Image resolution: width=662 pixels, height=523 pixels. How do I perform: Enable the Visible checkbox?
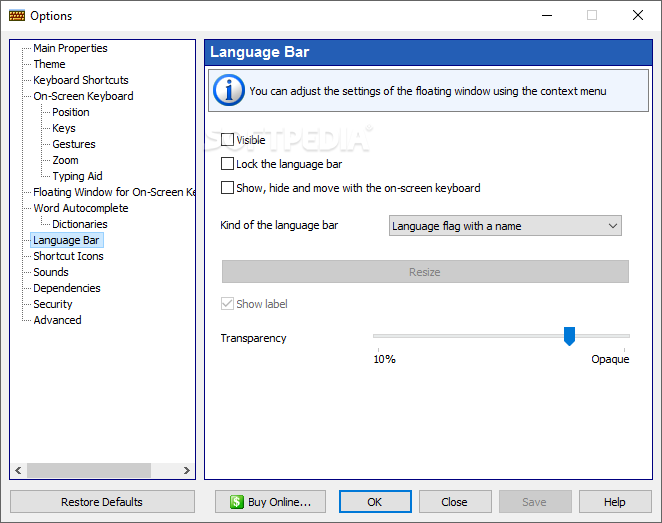[x=227, y=140]
